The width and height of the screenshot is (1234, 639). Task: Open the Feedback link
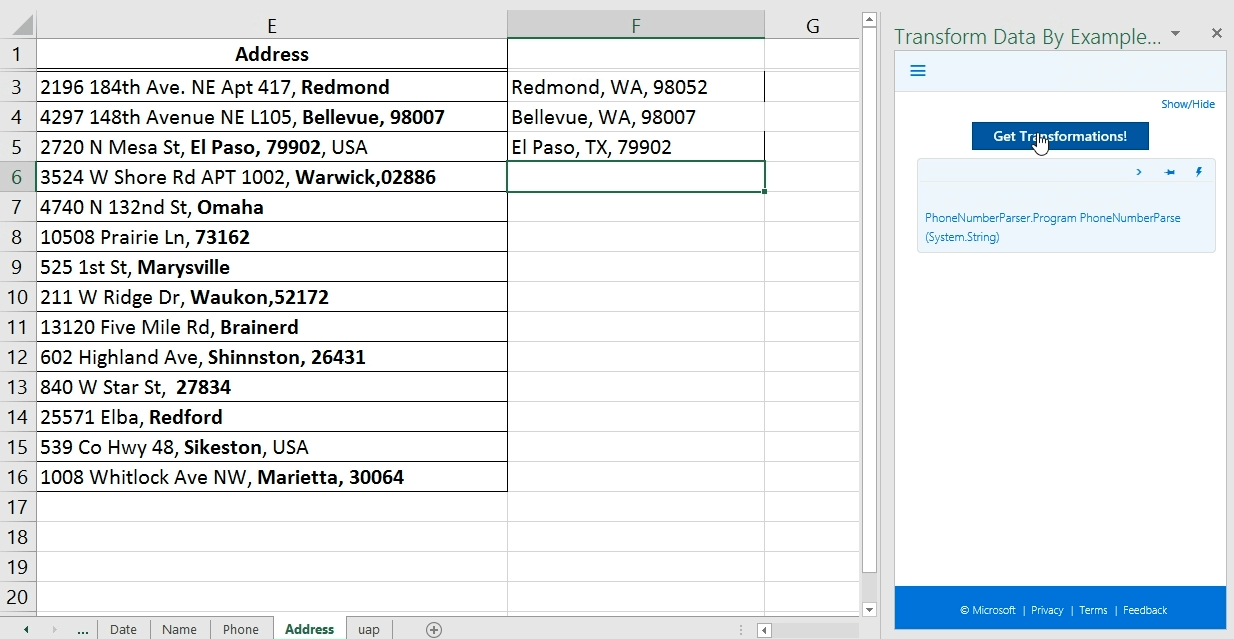1145,610
